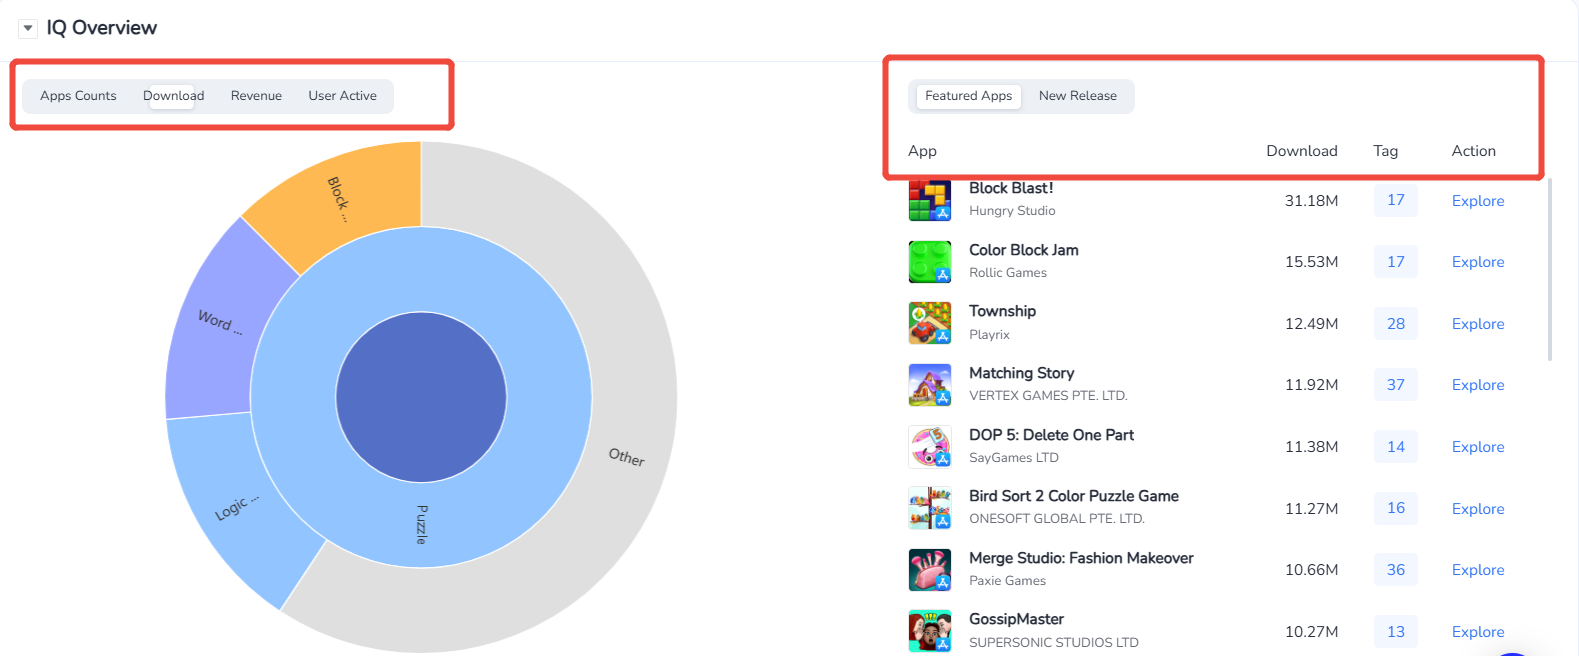Select the Download metric tab
The image size is (1579, 656).
[173, 96]
